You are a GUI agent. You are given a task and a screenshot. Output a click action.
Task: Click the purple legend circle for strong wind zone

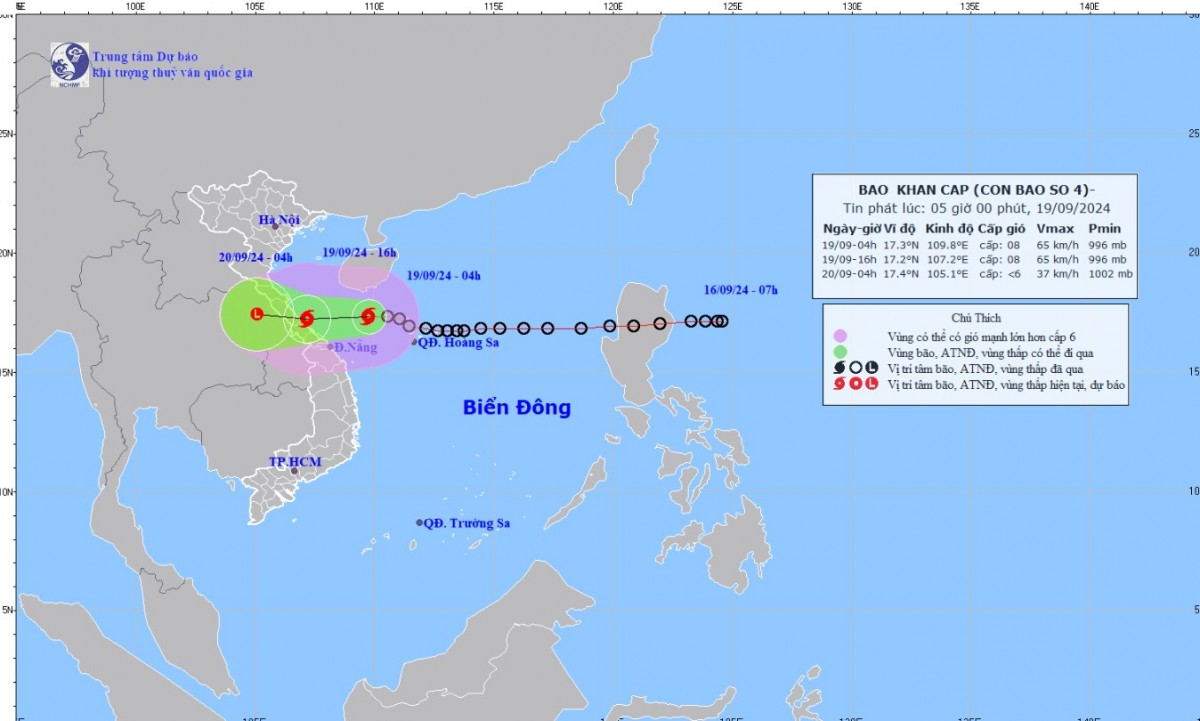click(x=840, y=335)
